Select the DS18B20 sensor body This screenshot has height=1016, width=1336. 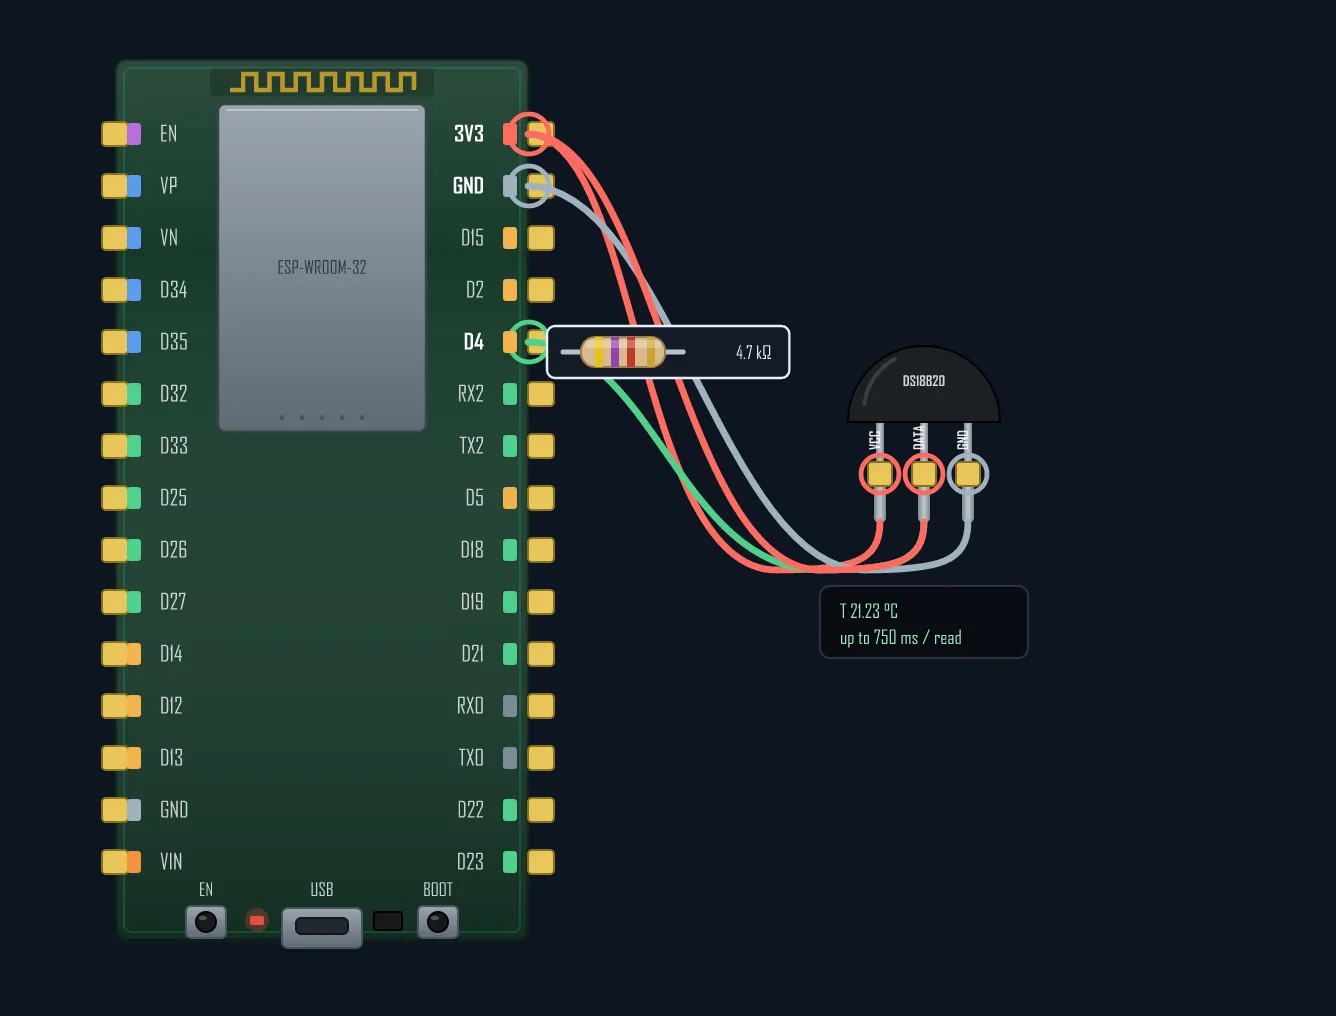pyautogui.click(x=924, y=385)
